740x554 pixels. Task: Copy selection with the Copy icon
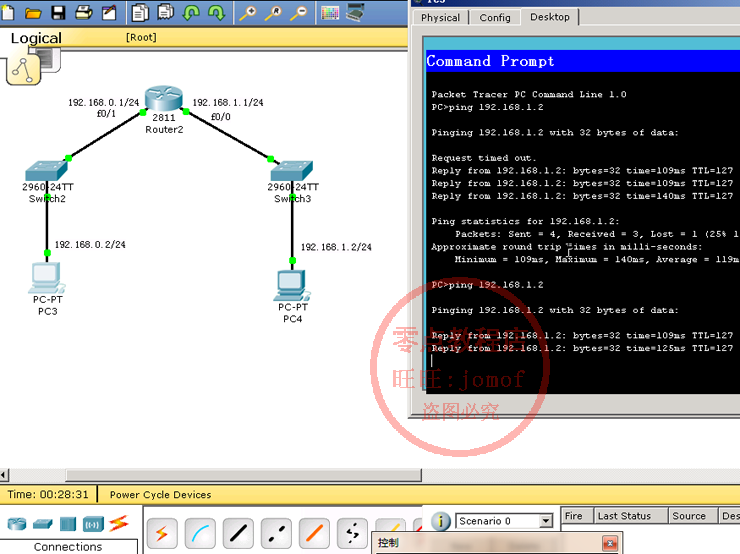pos(140,13)
